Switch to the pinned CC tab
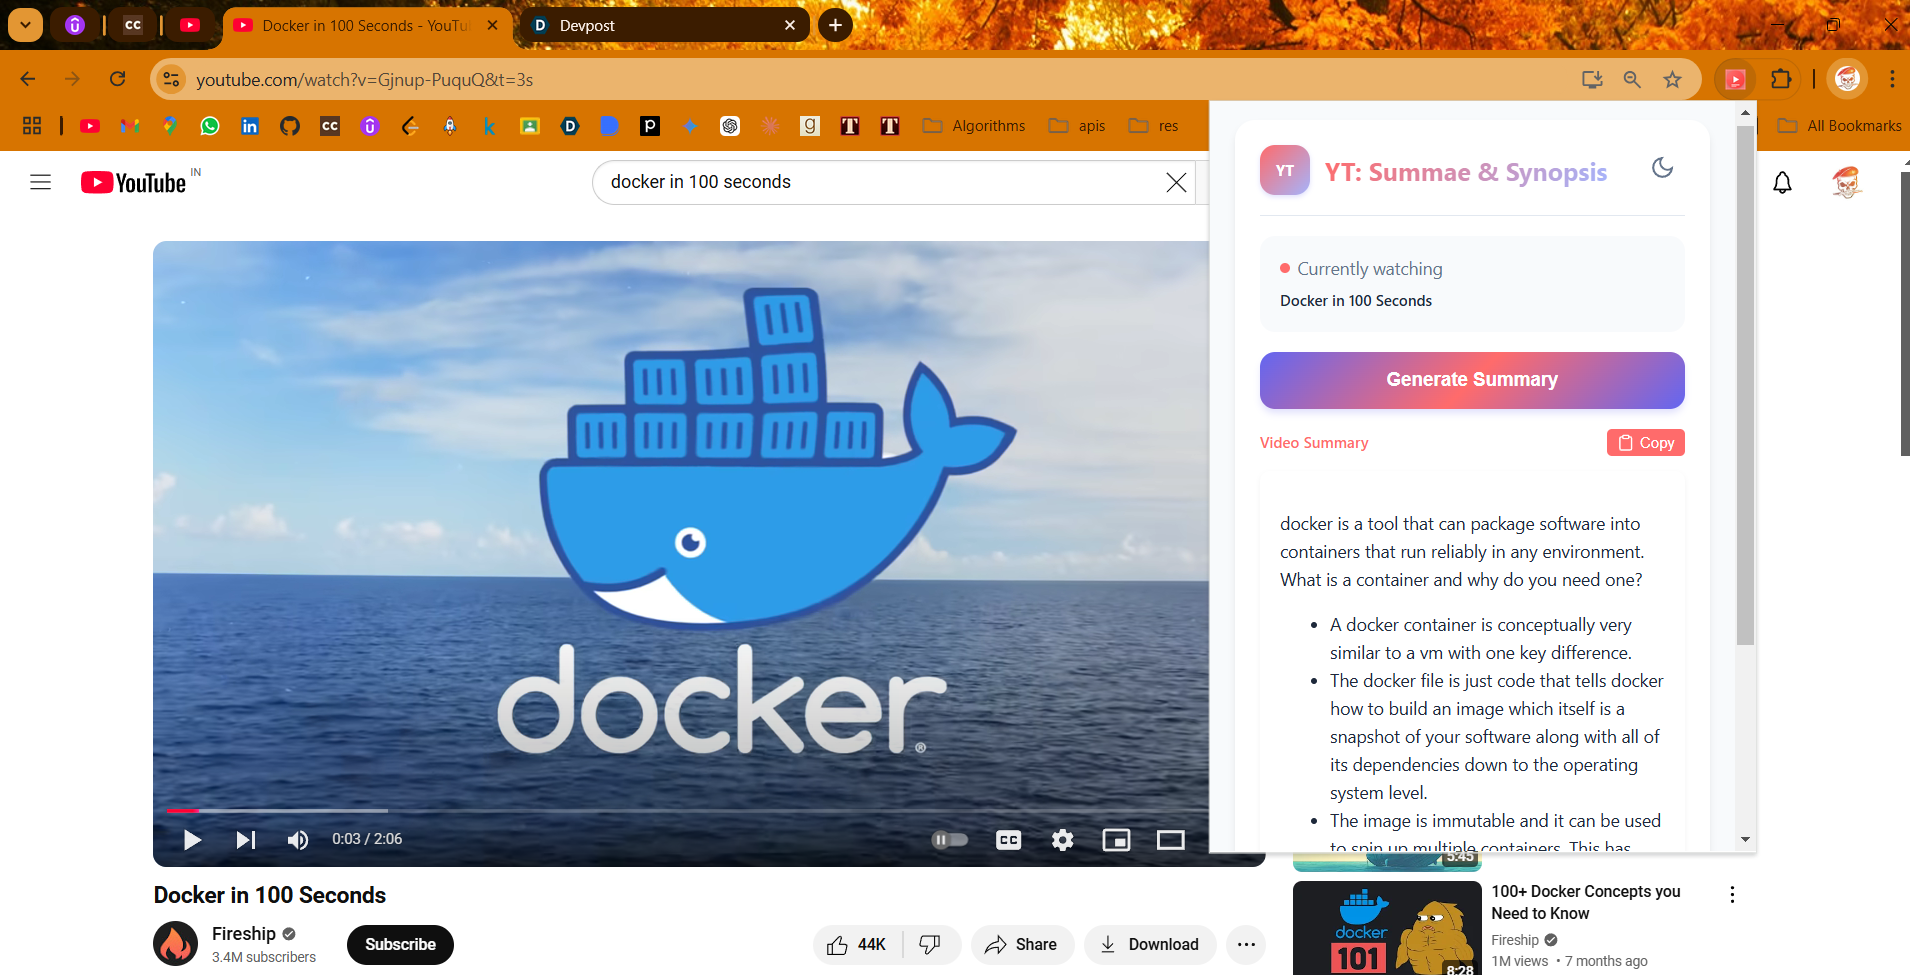 pos(133,25)
